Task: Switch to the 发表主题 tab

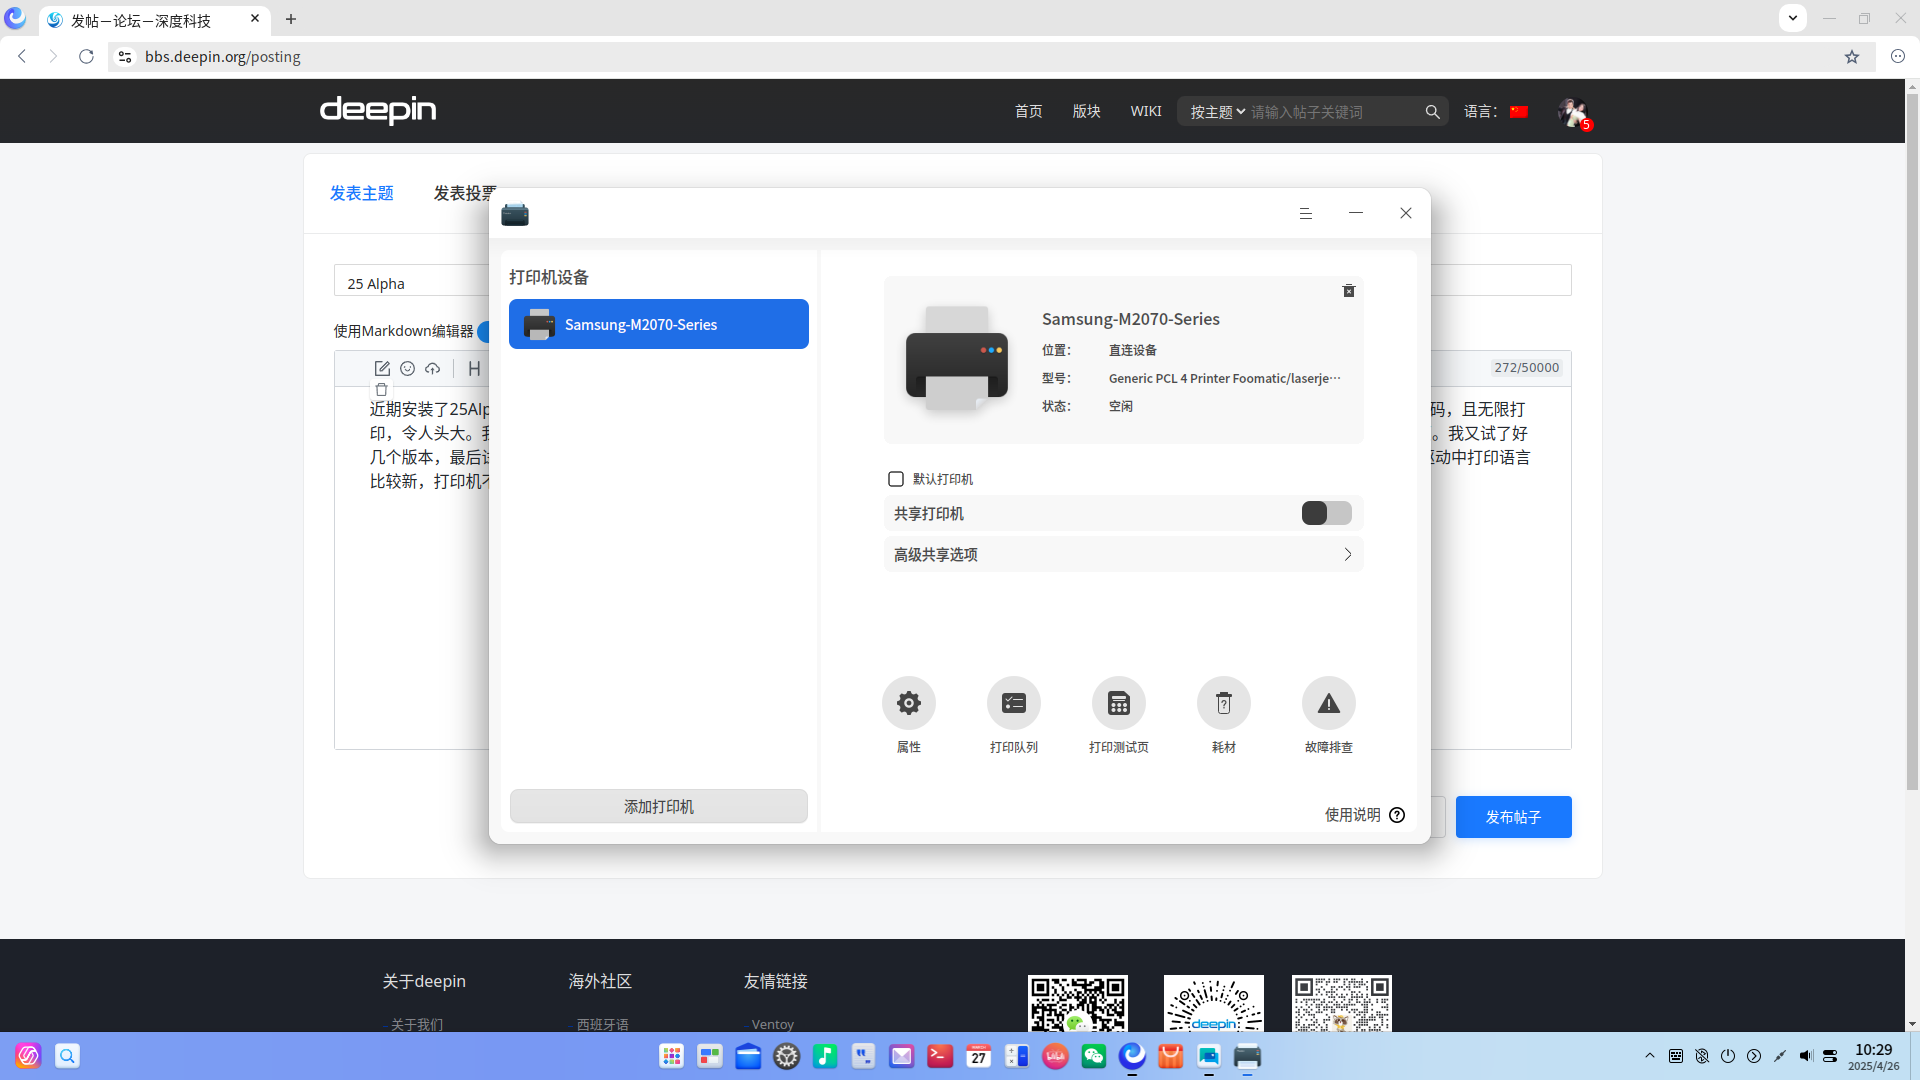Action: click(362, 193)
